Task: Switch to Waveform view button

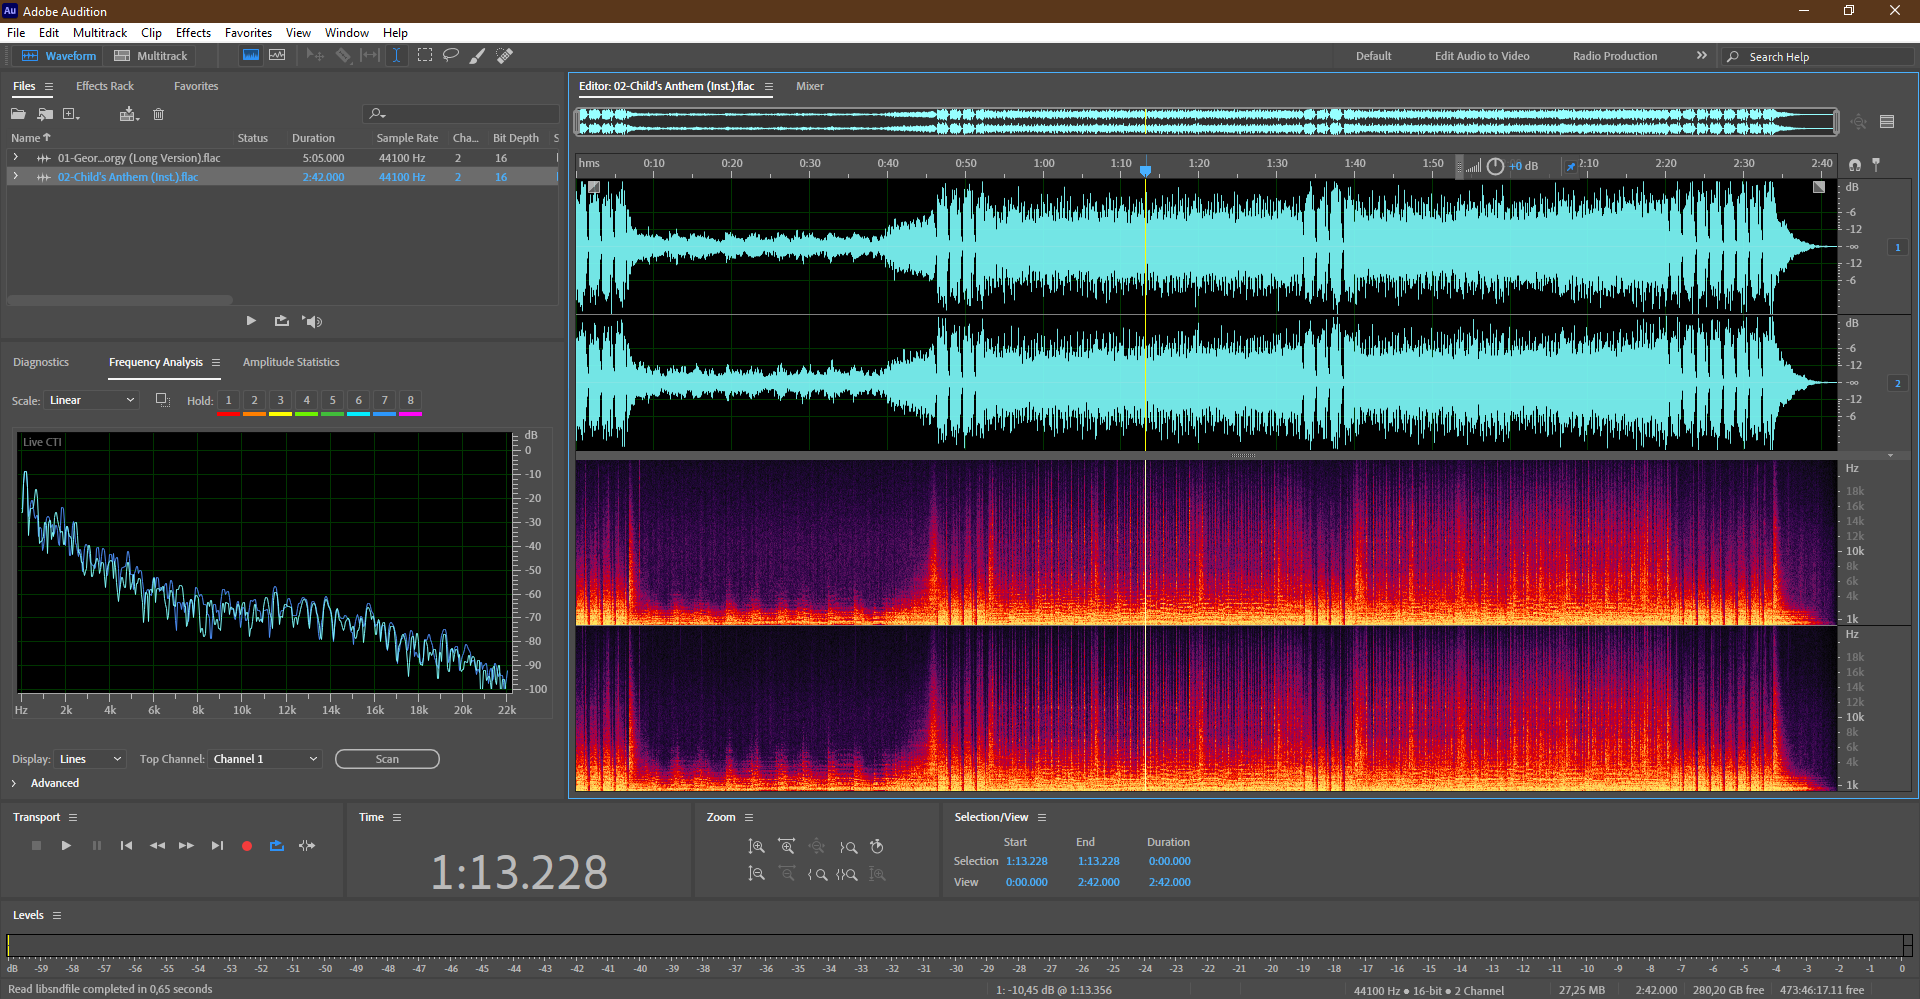Action: coord(59,56)
